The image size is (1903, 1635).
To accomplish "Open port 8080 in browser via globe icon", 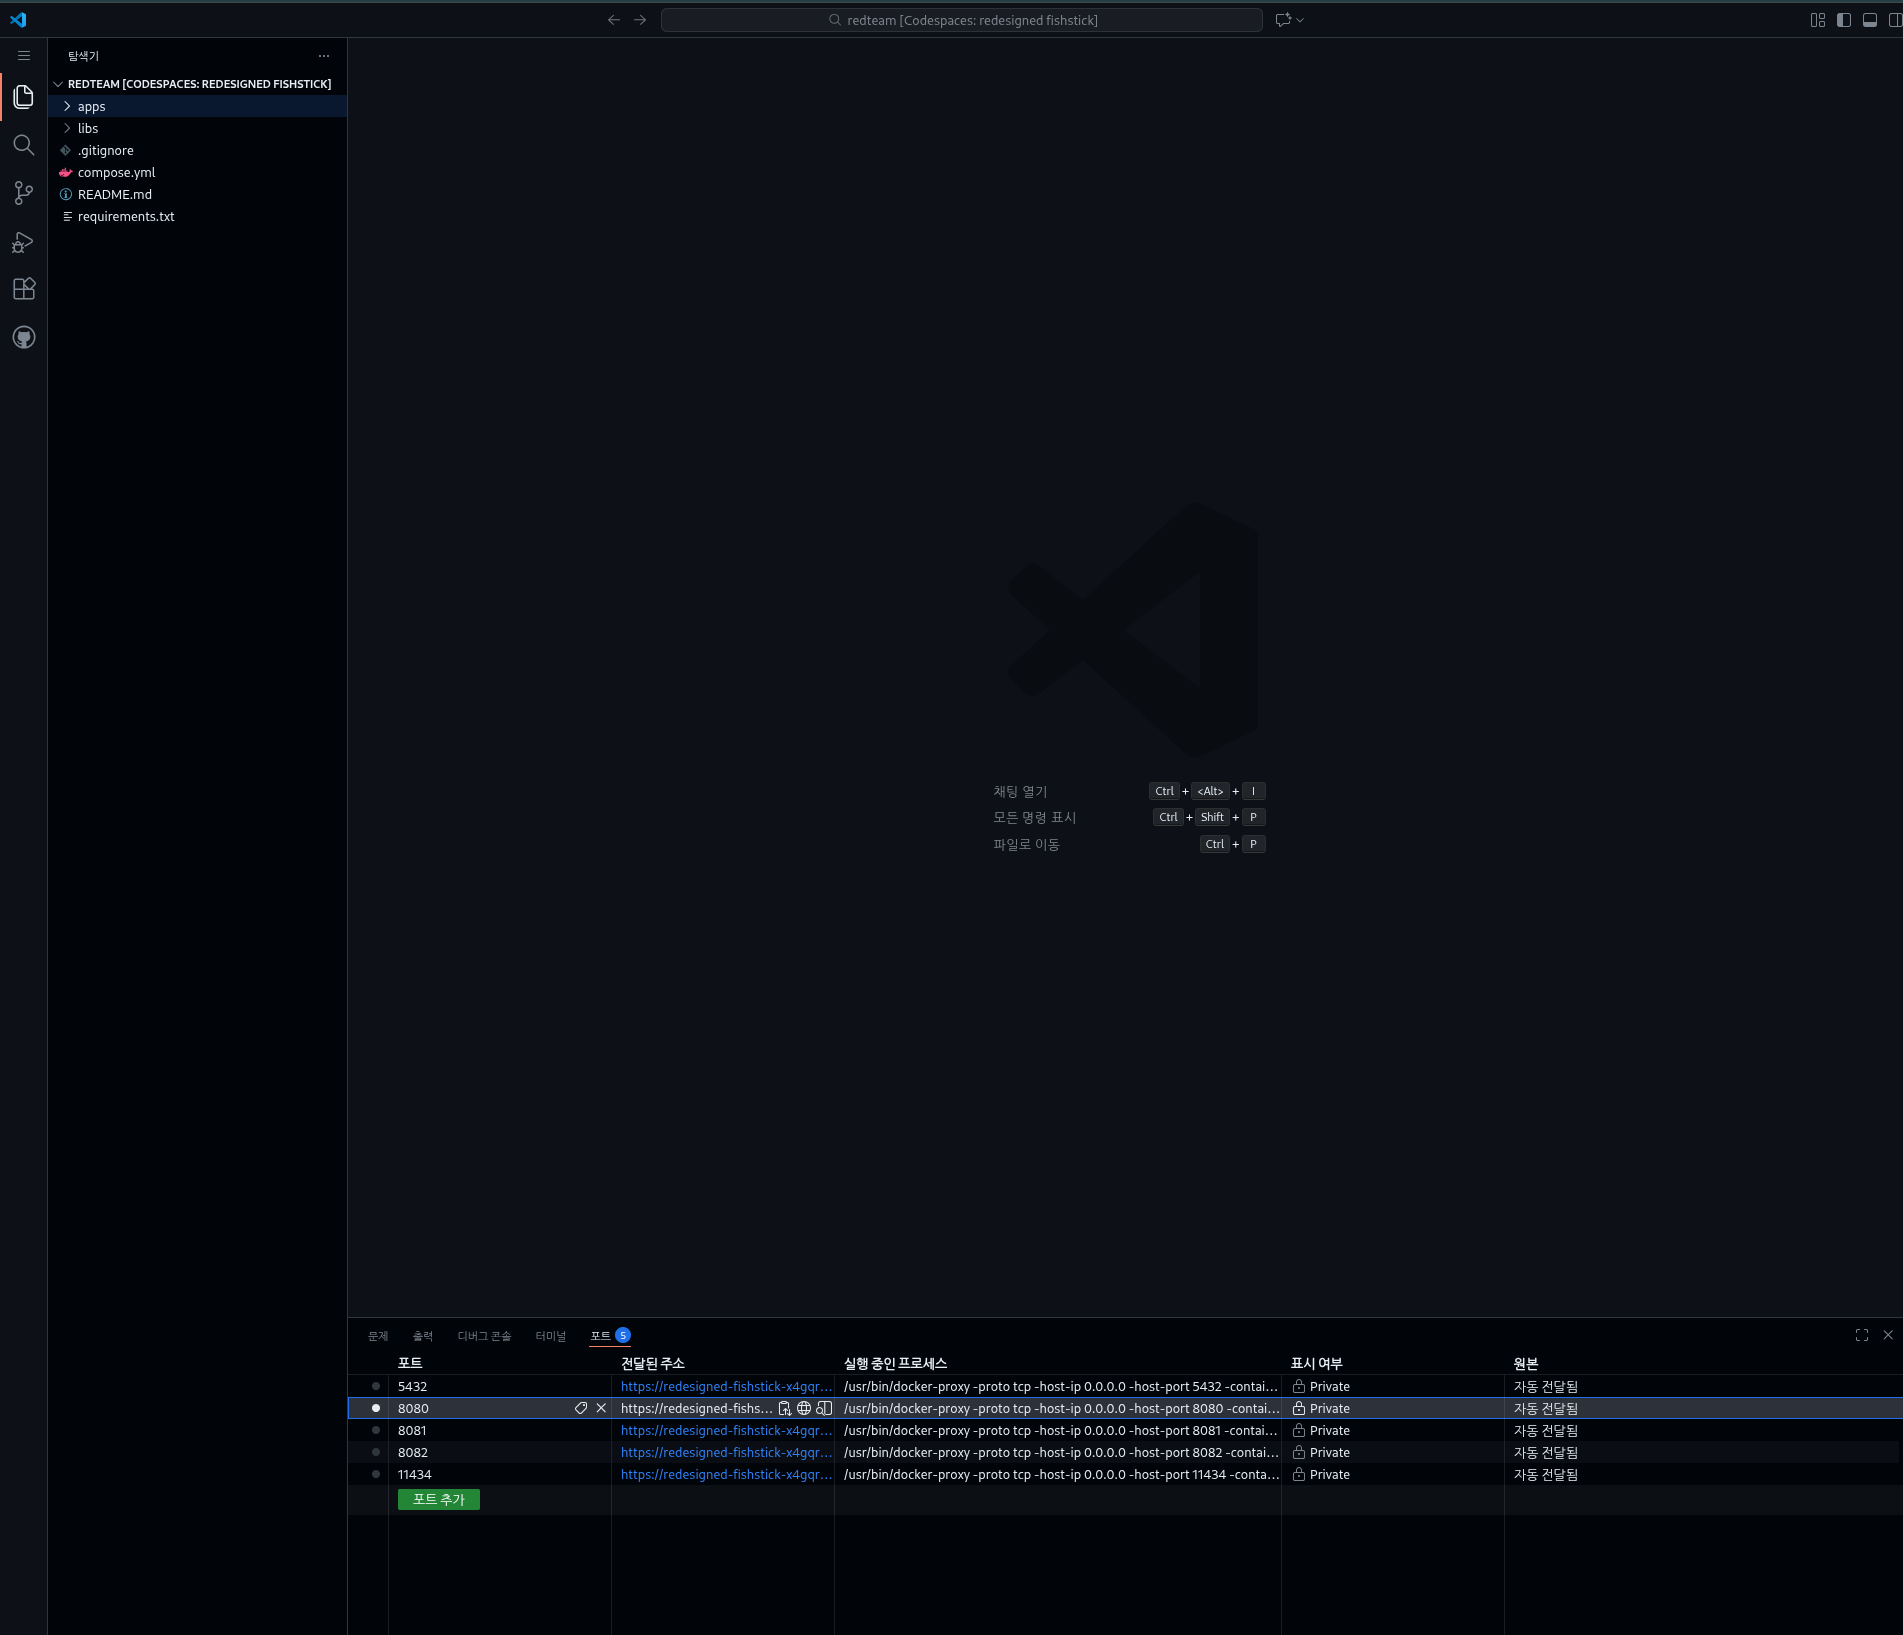I will point(804,1408).
